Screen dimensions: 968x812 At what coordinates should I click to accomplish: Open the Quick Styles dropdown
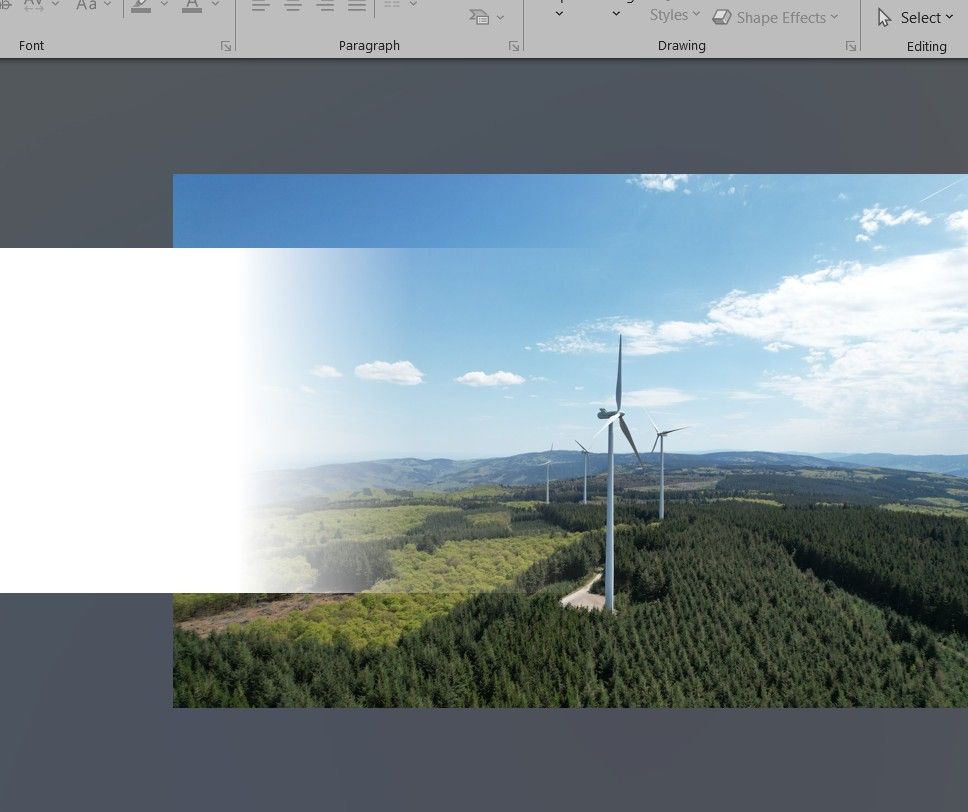coord(675,15)
